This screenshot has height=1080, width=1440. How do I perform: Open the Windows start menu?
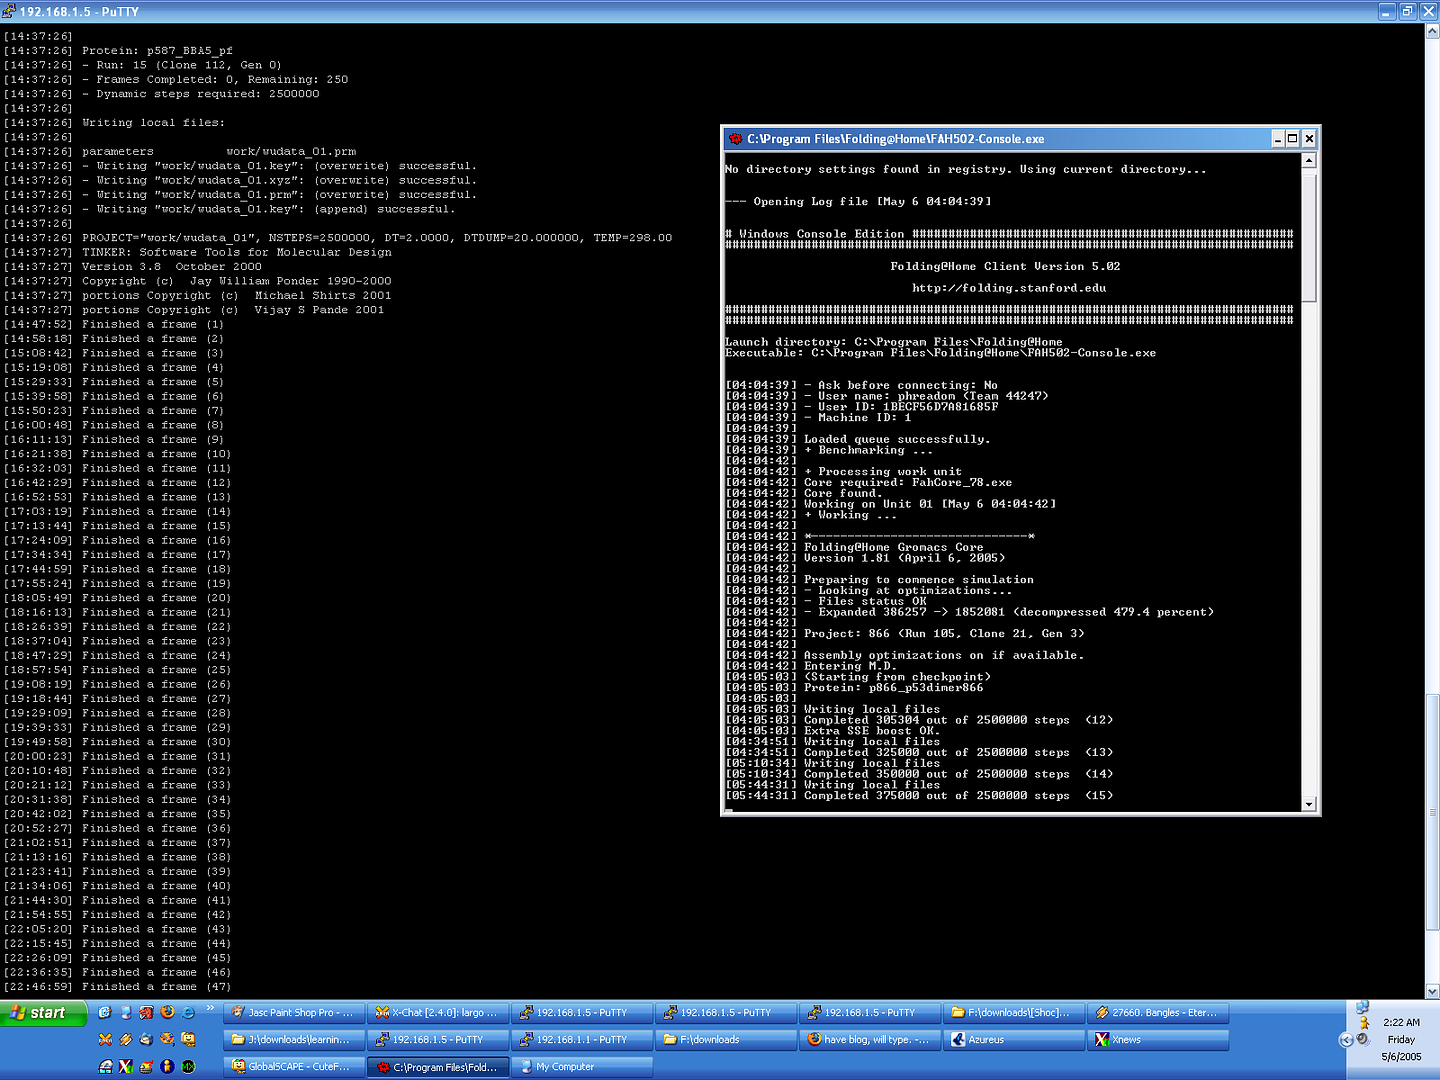[x=43, y=1013]
